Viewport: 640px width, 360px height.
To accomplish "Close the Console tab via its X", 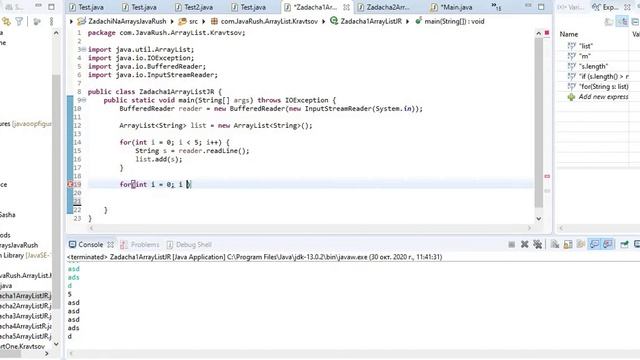I will [110, 245].
